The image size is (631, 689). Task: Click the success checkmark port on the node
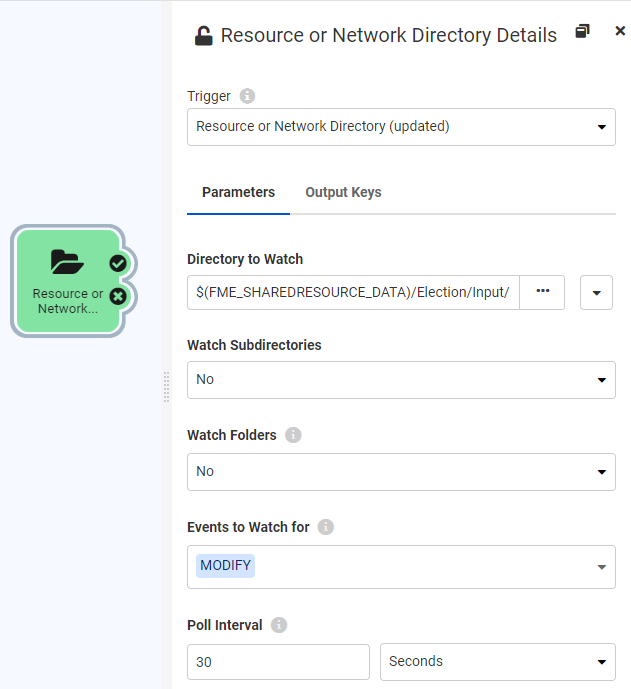pos(118,264)
